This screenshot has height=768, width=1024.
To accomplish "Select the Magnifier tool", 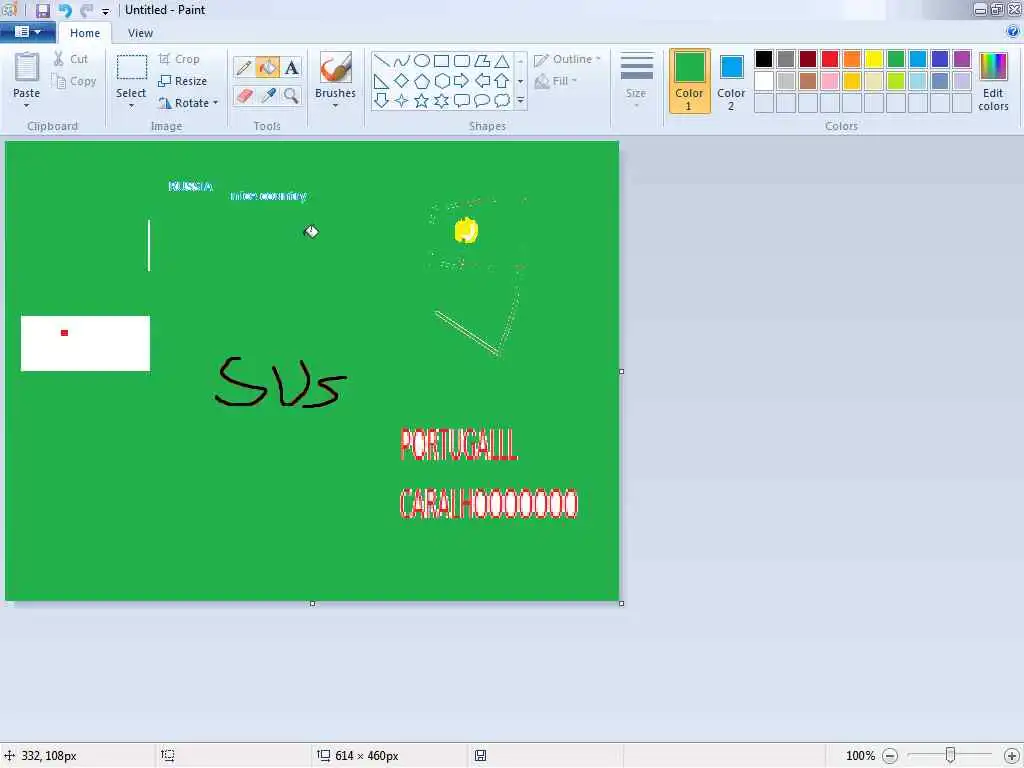I will [x=291, y=95].
